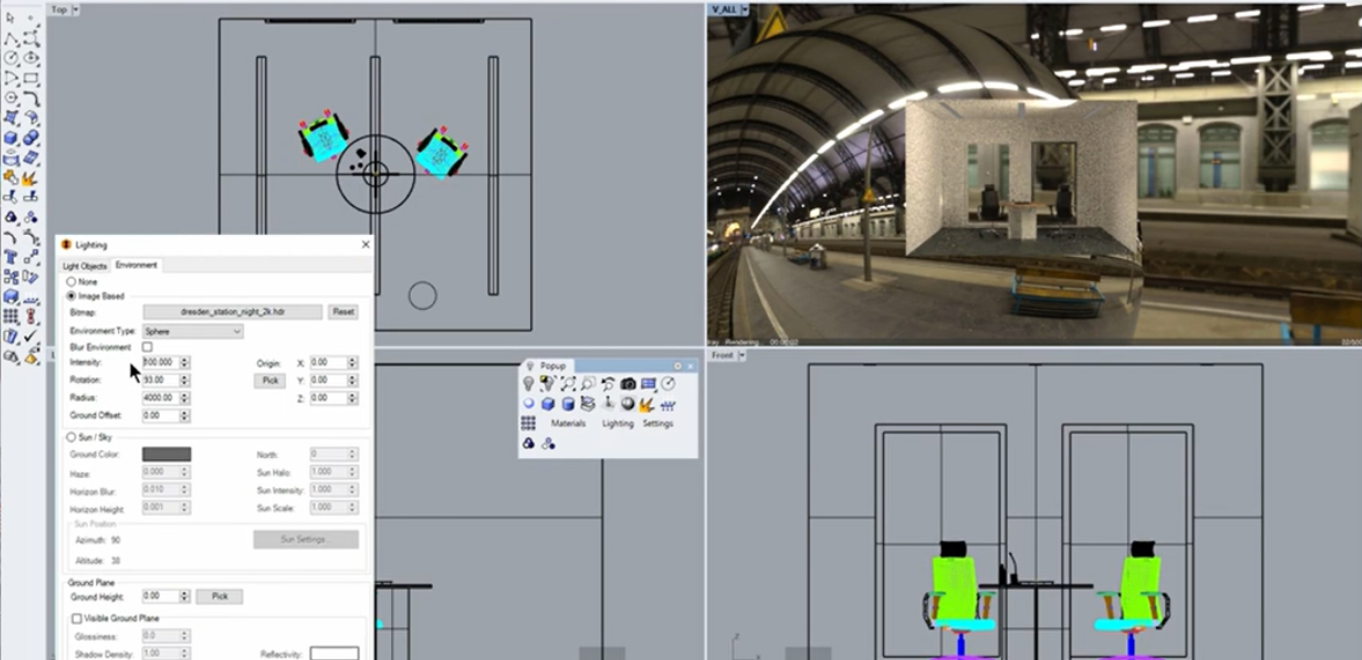Select the blue box icon in Popup
Image resolution: width=1362 pixels, height=660 pixels.
pyautogui.click(x=548, y=404)
